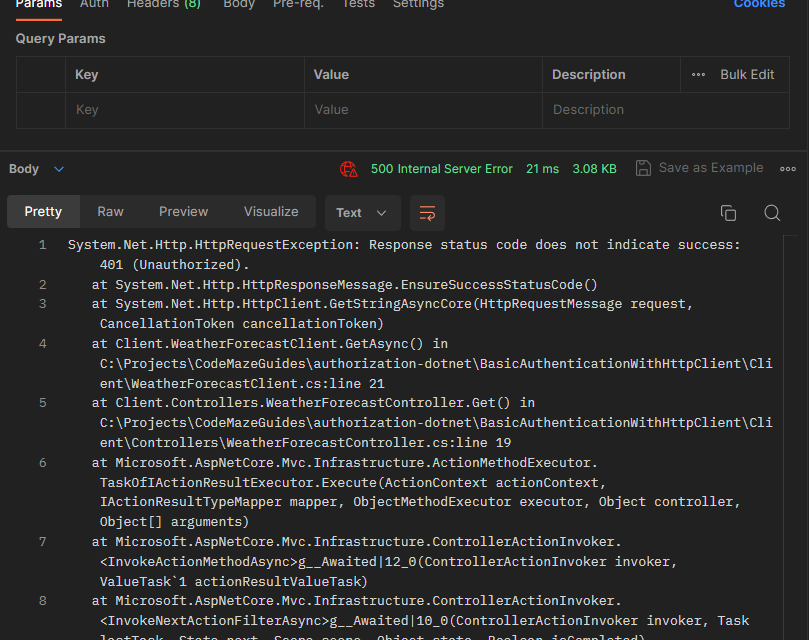
Task: Click the Bulk Edit link
Action: click(x=747, y=75)
